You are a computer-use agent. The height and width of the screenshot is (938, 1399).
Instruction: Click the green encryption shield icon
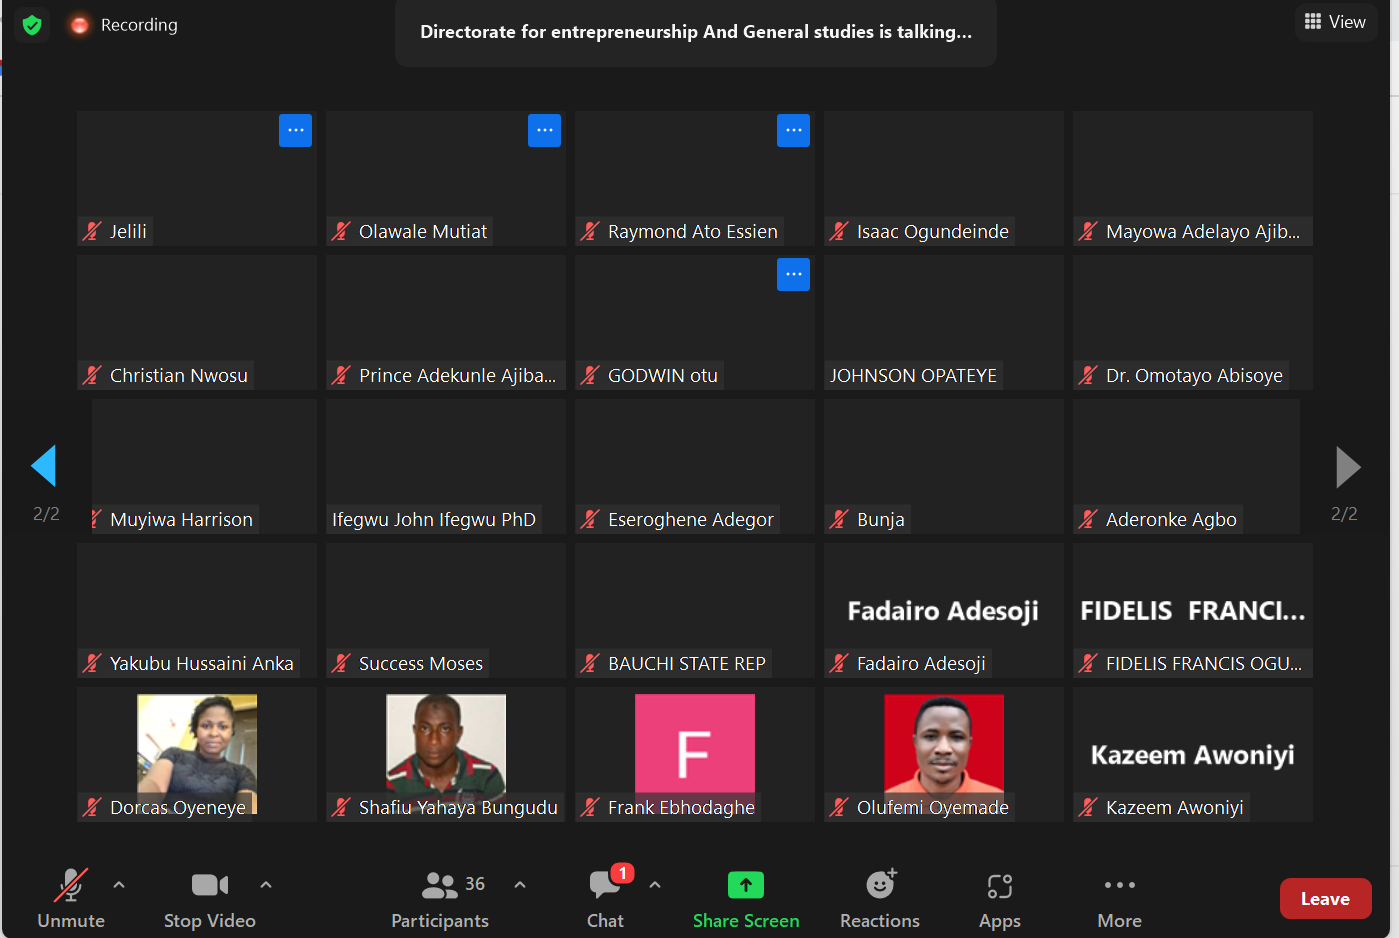click(32, 25)
